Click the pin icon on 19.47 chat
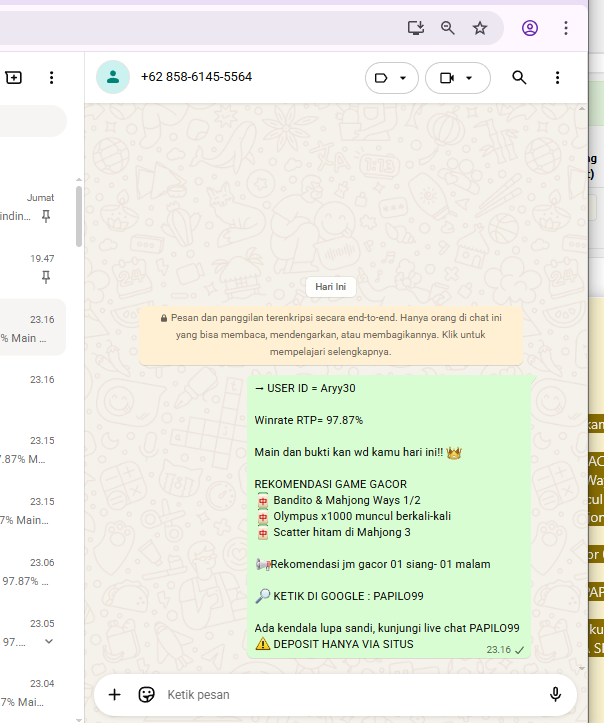604x723 pixels. click(46, 277)
